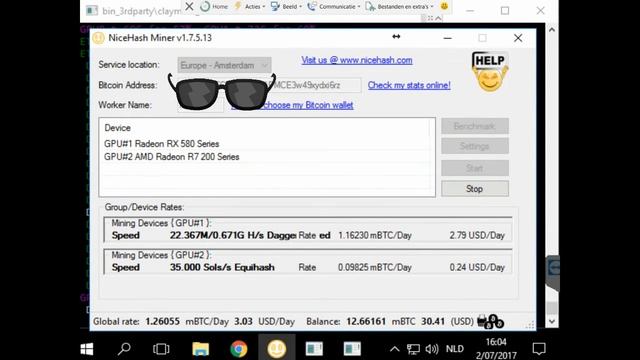This screenshot has width=640, height=360.
Task: Click 1.16230 mBTC/Day rate value
Action: point(375,236)
